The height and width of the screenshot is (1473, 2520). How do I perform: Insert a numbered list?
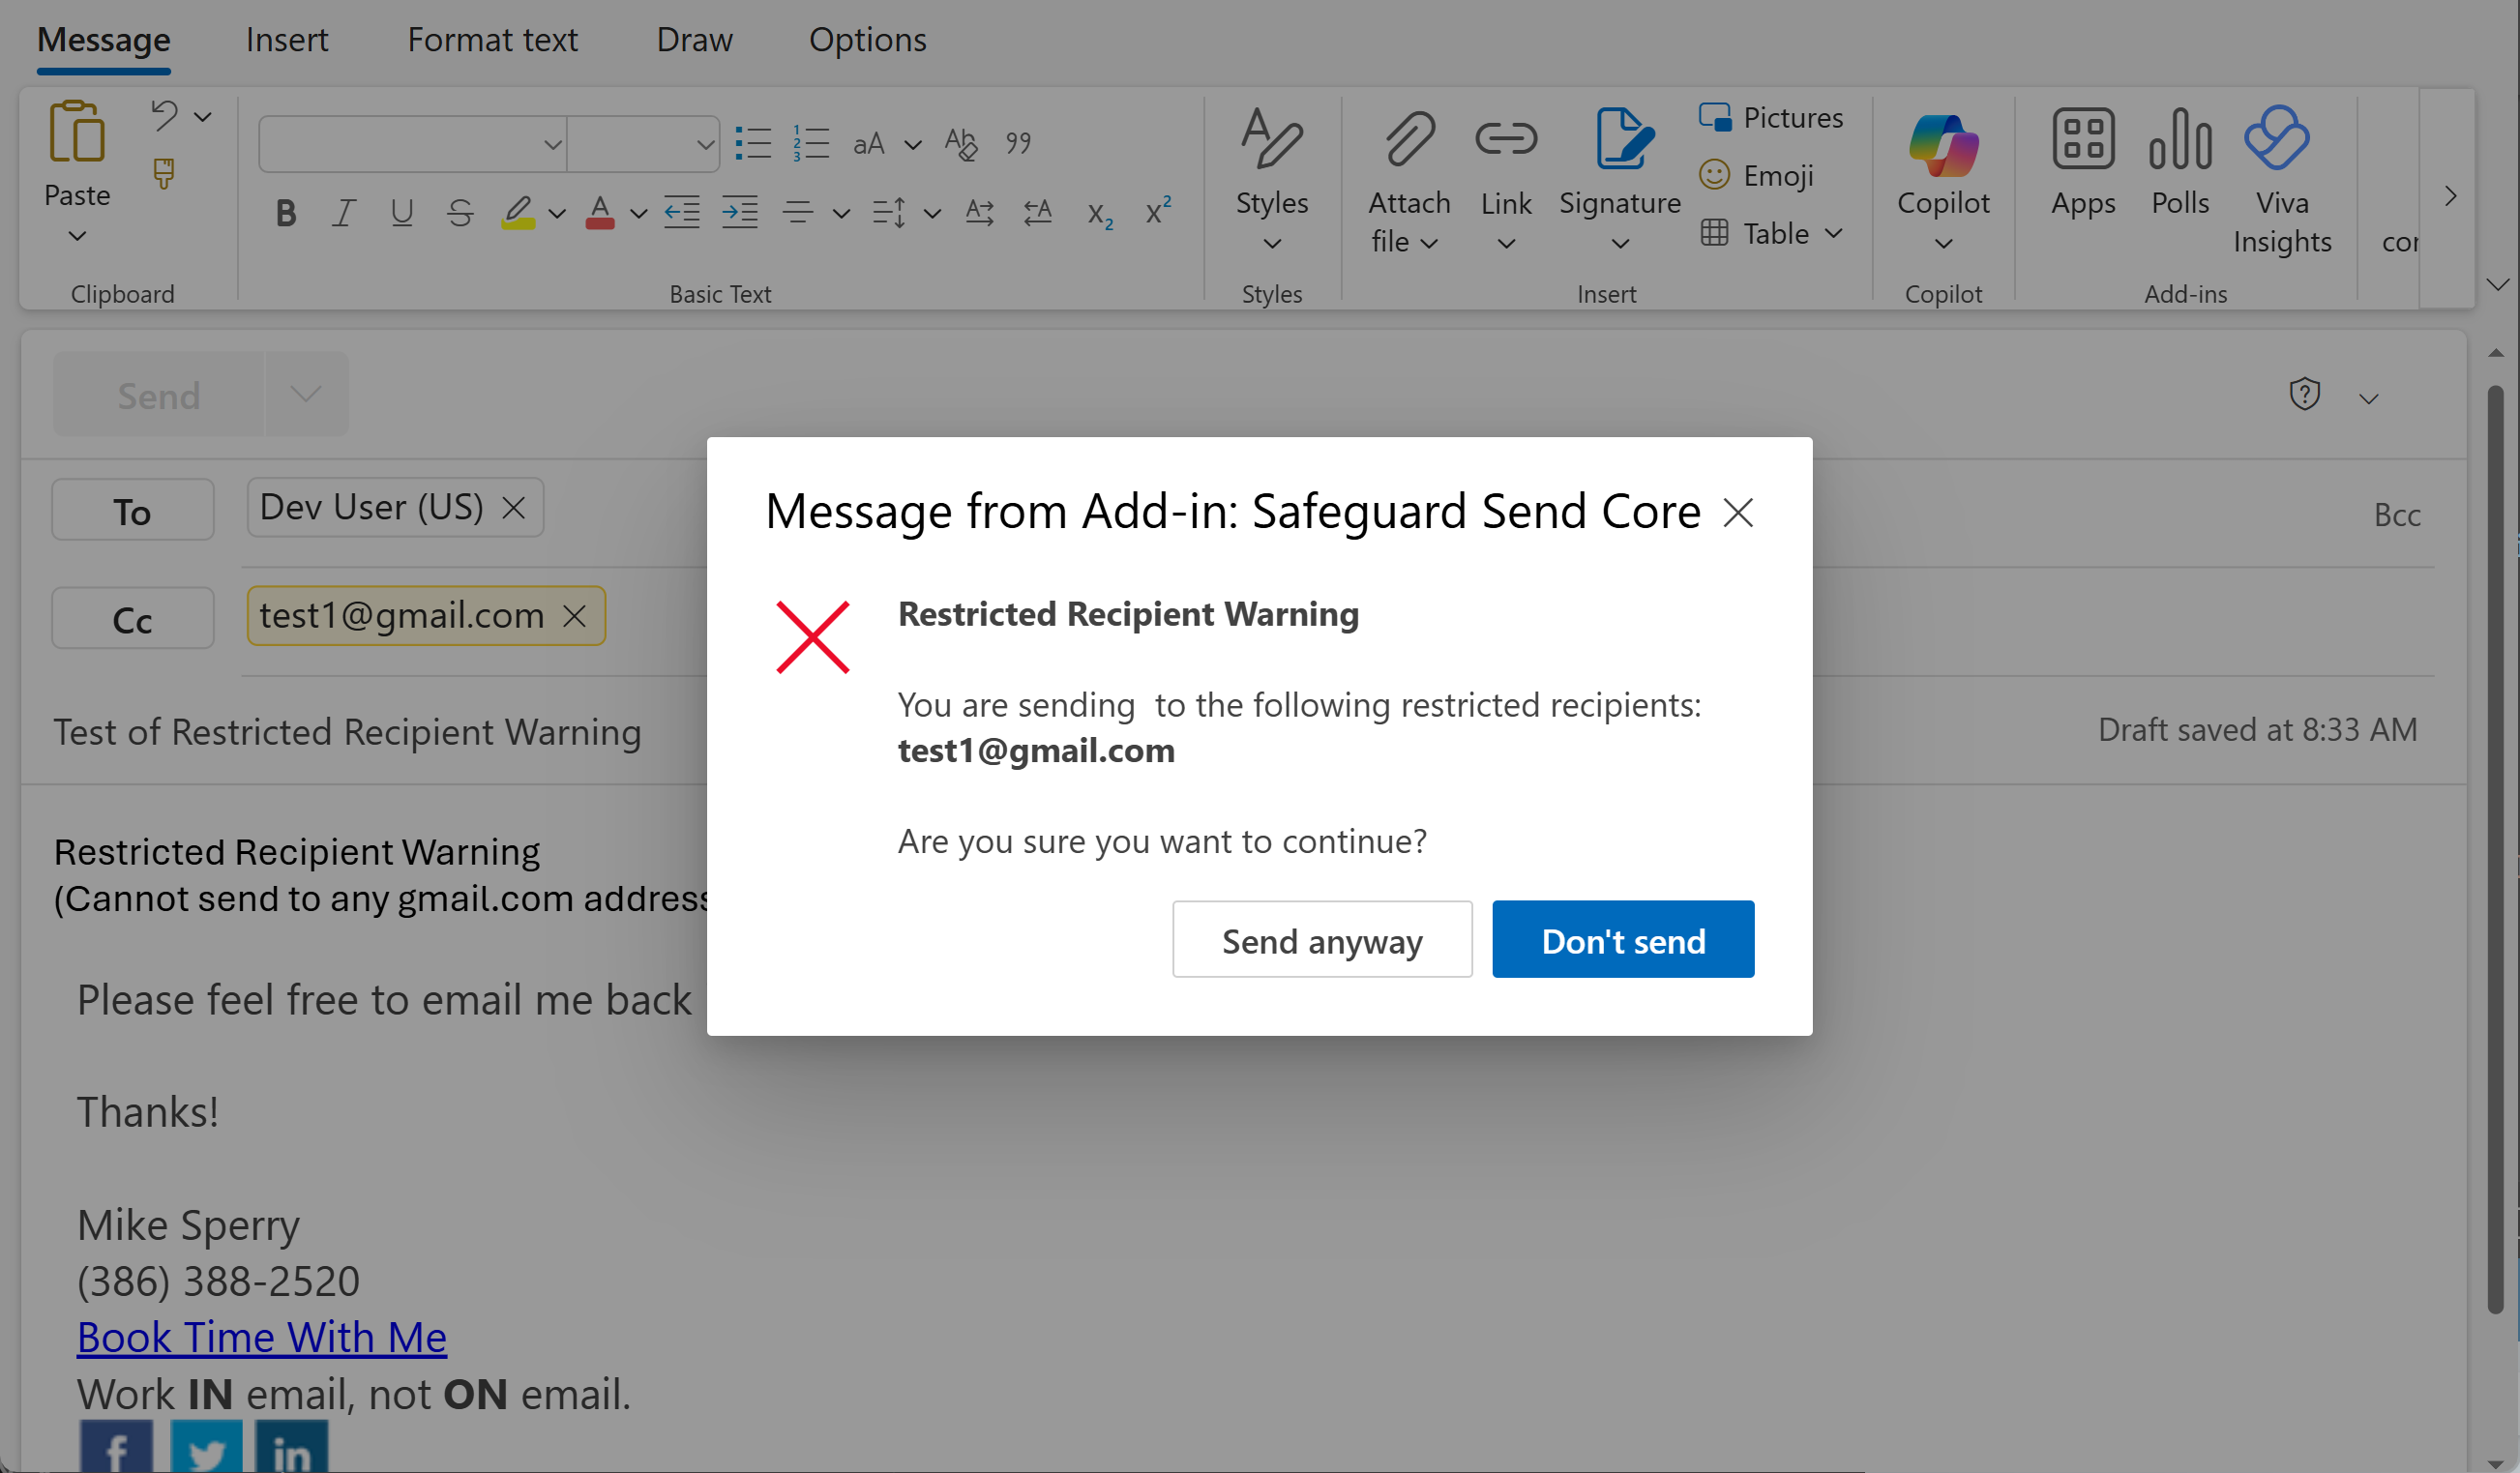[811, 143]
